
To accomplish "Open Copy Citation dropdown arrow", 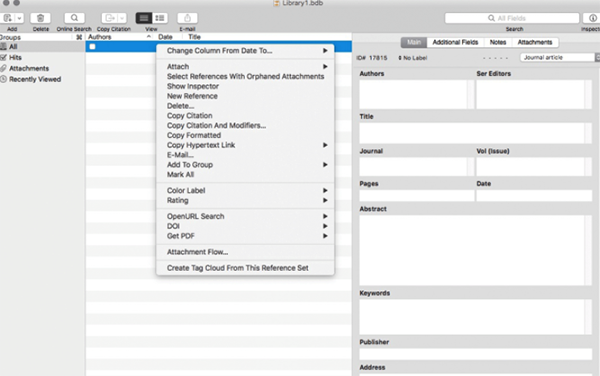I will pyautogui.click(x=122, y=18).
